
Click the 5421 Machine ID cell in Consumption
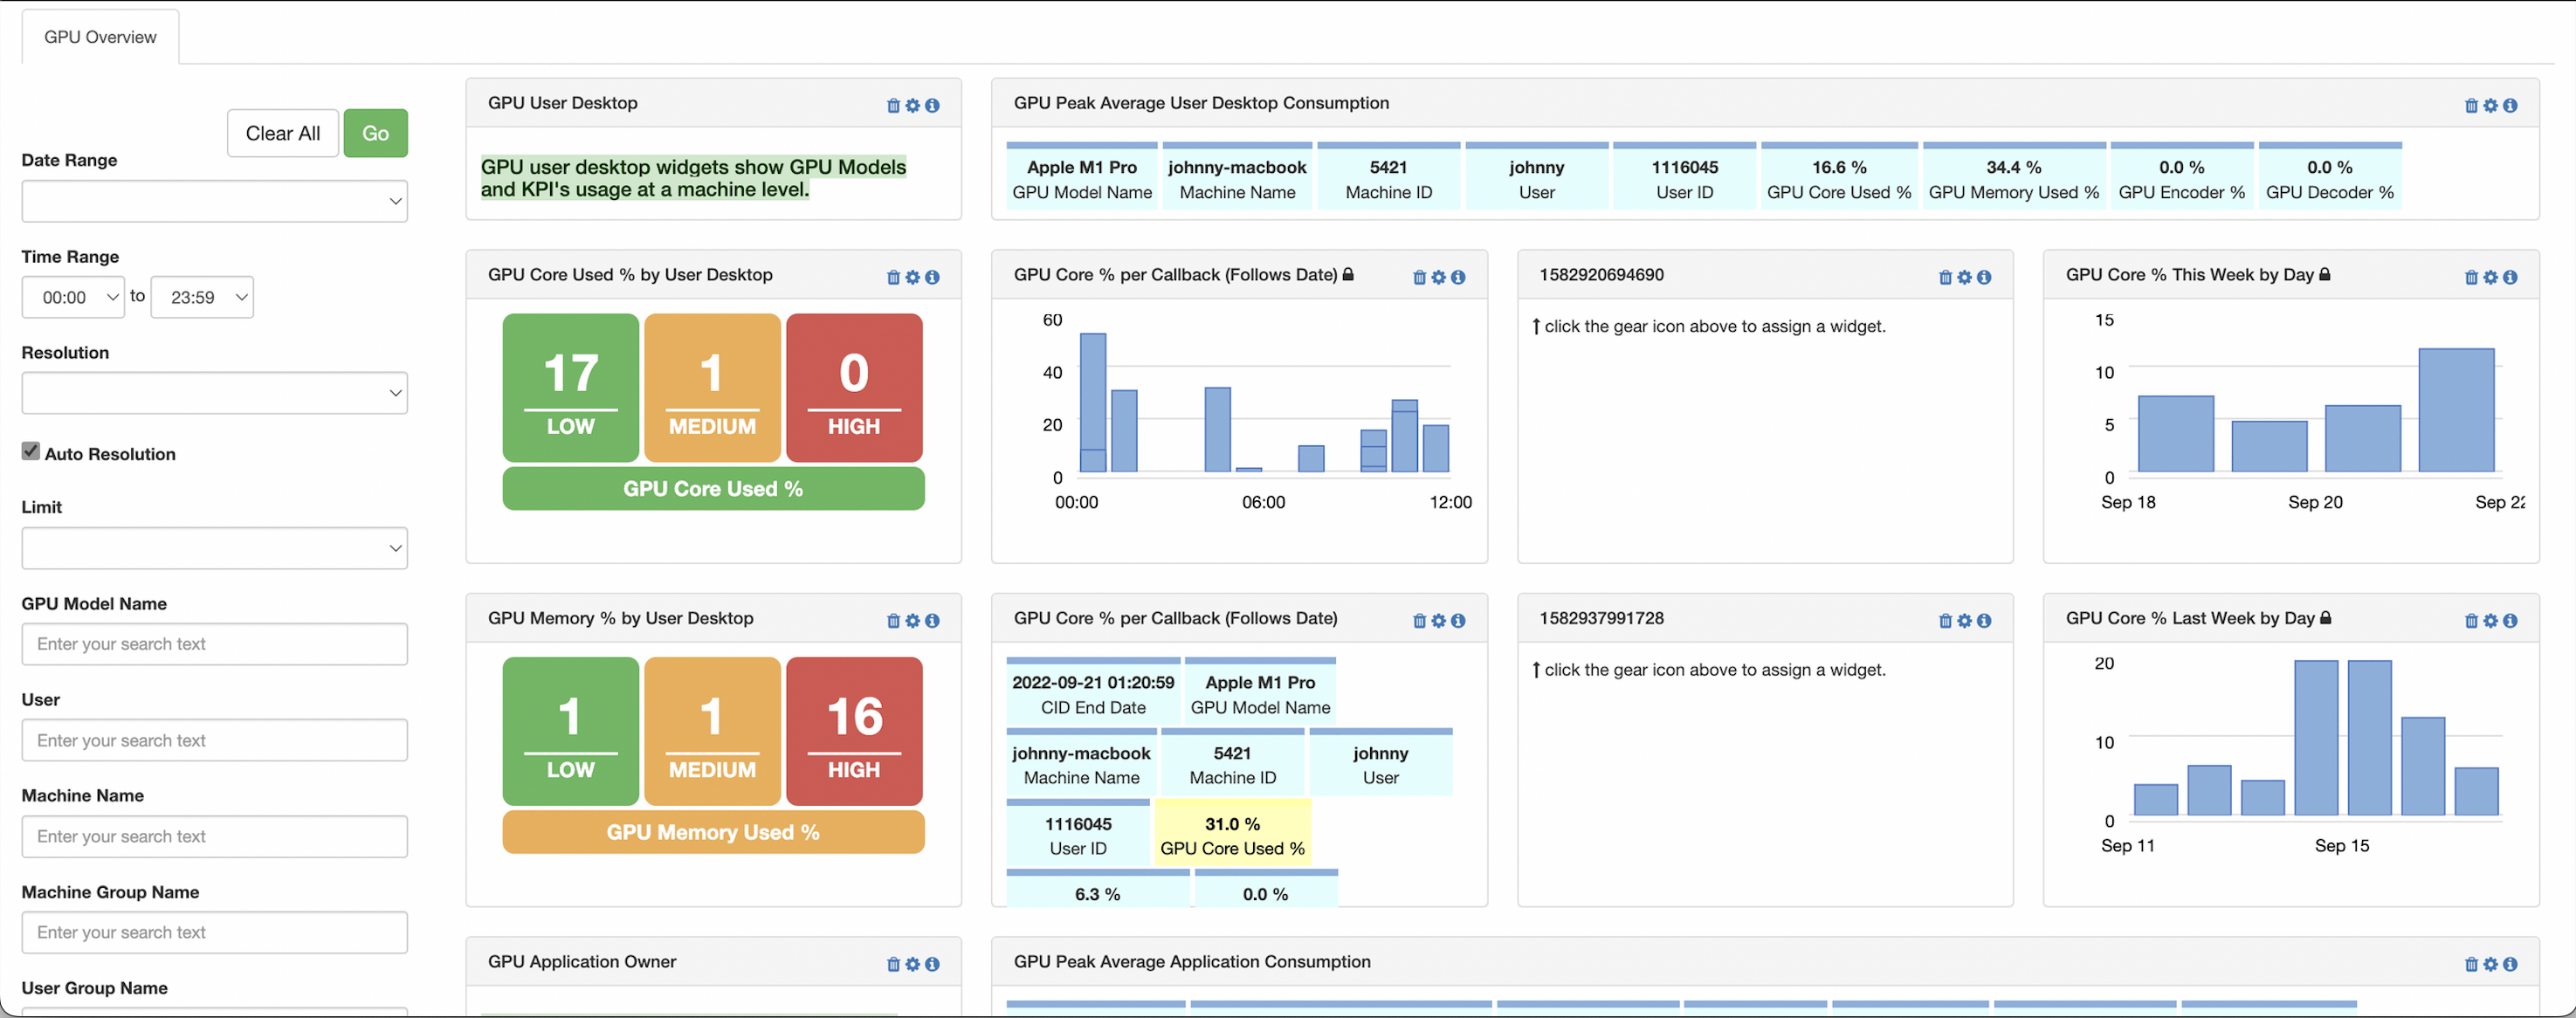pyautogui.click(x=1389, y=178)
